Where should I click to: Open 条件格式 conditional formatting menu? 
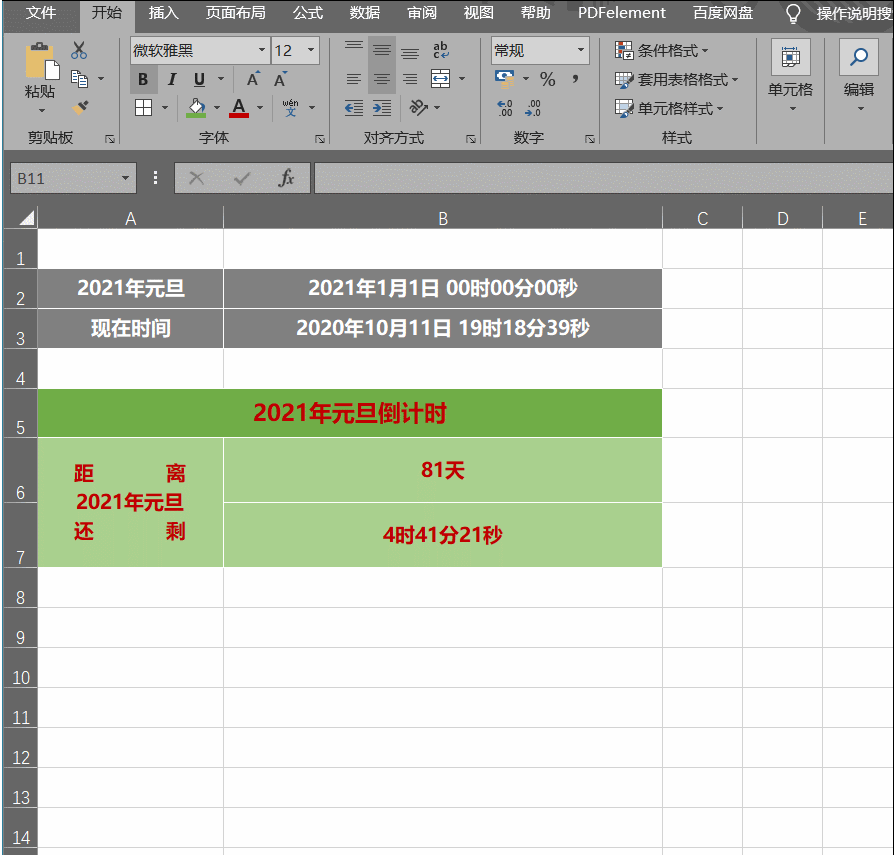click(661, 51)
